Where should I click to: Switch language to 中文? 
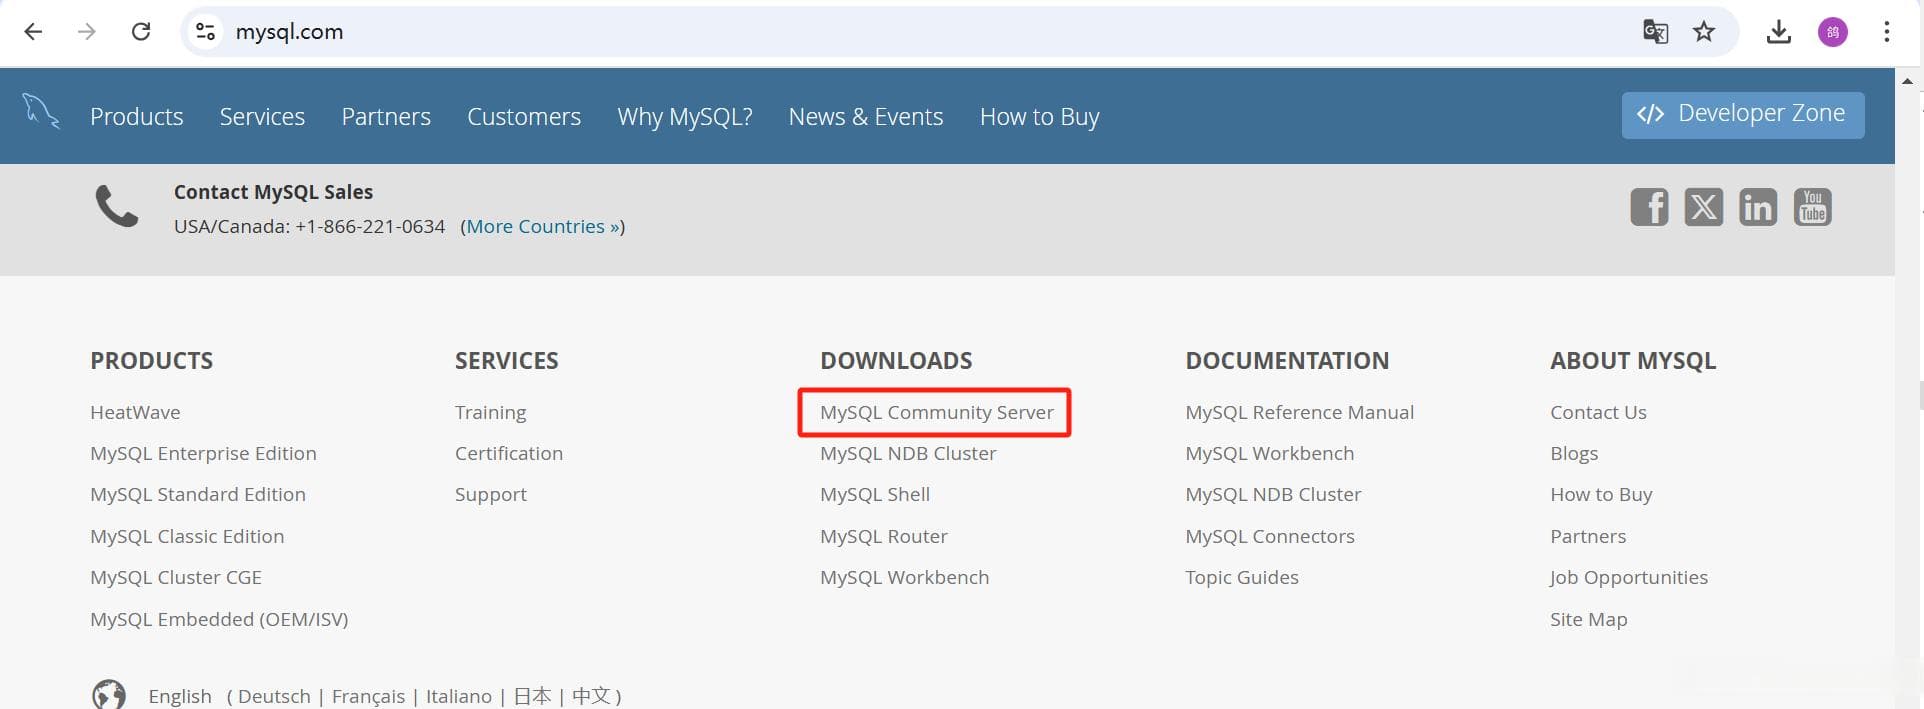pos(591,696)
